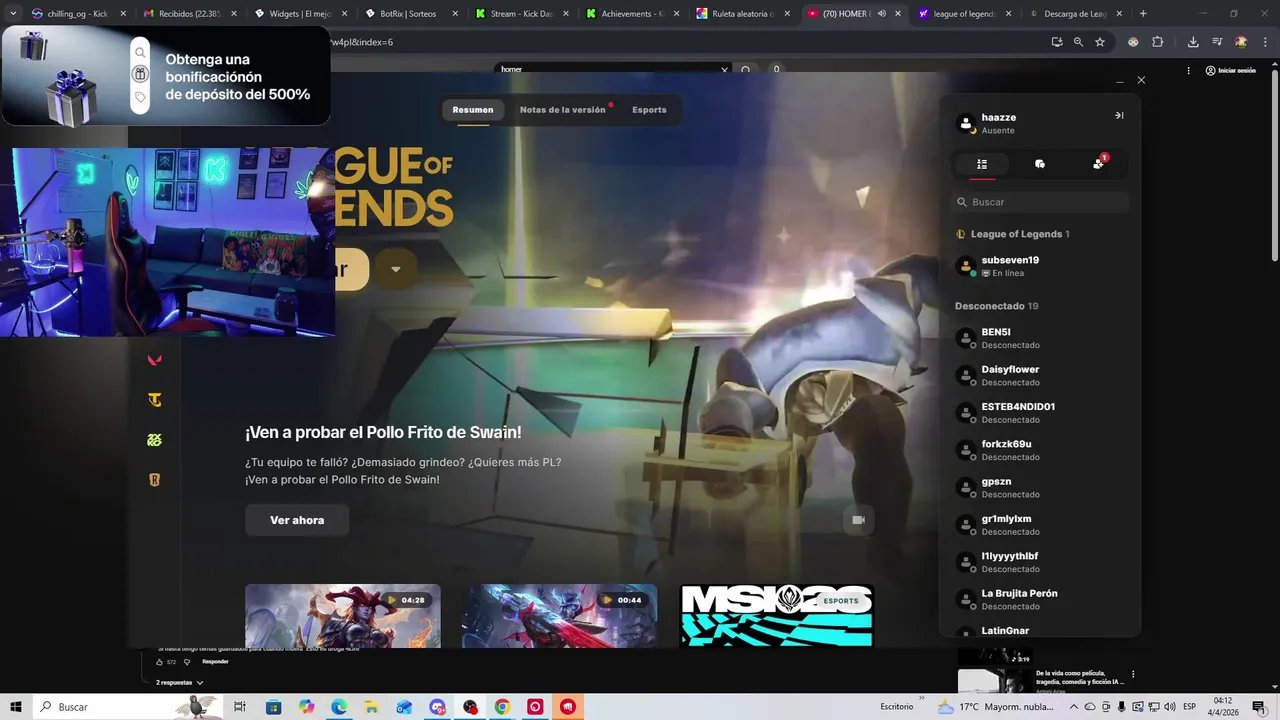This screenshot has height=720, width=1280.
Task: Mute the HOMER tab speaker icon
Action: pyautogui.click(x=881, y=14)
